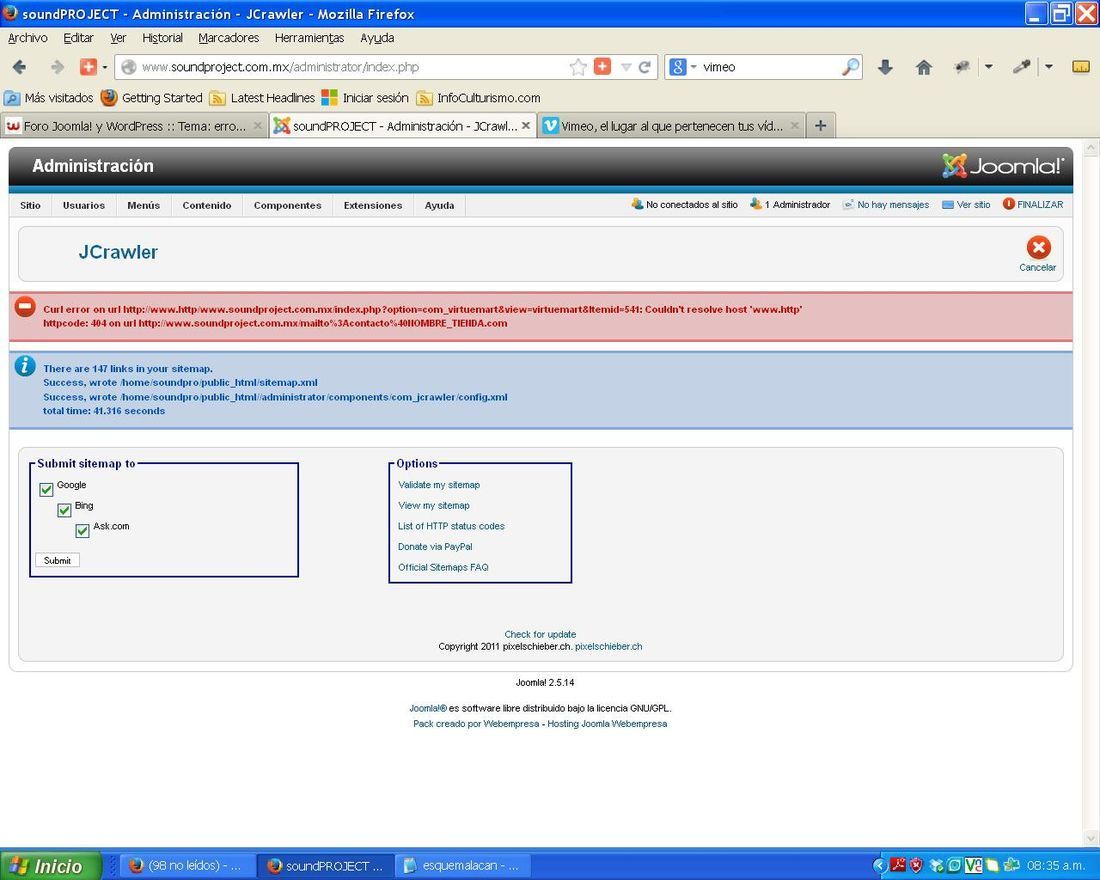Click the Submit sitemap button
1100x880 pixels.
pyautogui.click(x=58, y=560)
